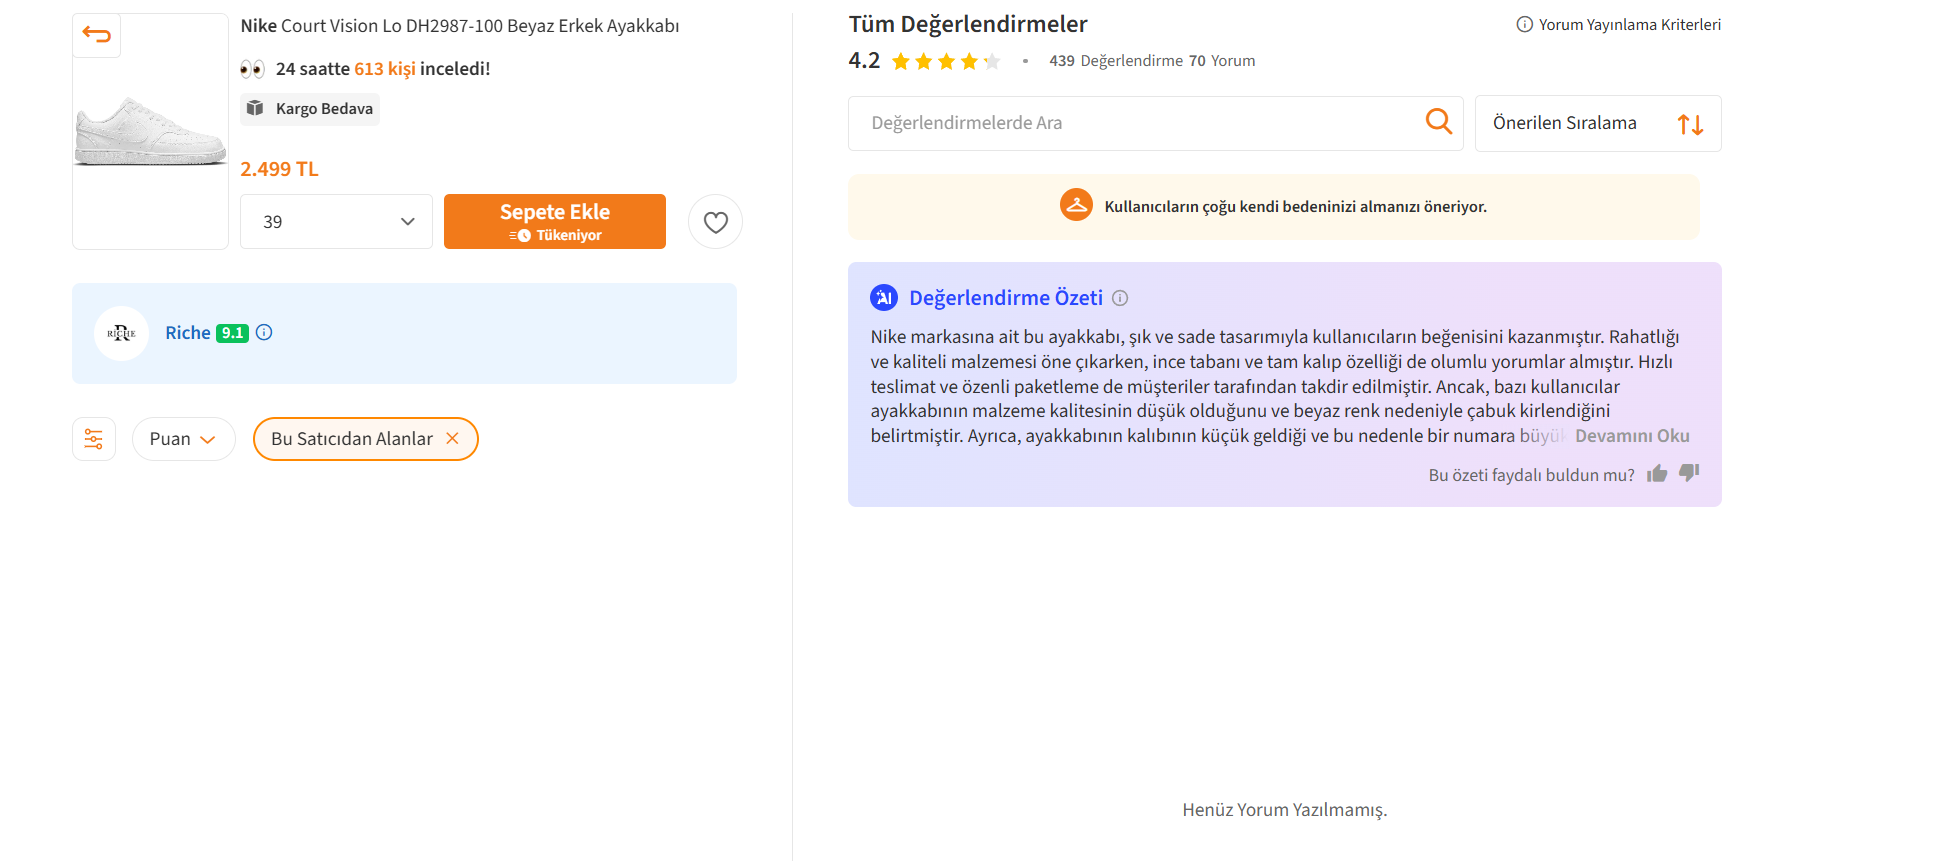Remove the Bu Satıcıdan Alanlar filter

coord(452,439)
